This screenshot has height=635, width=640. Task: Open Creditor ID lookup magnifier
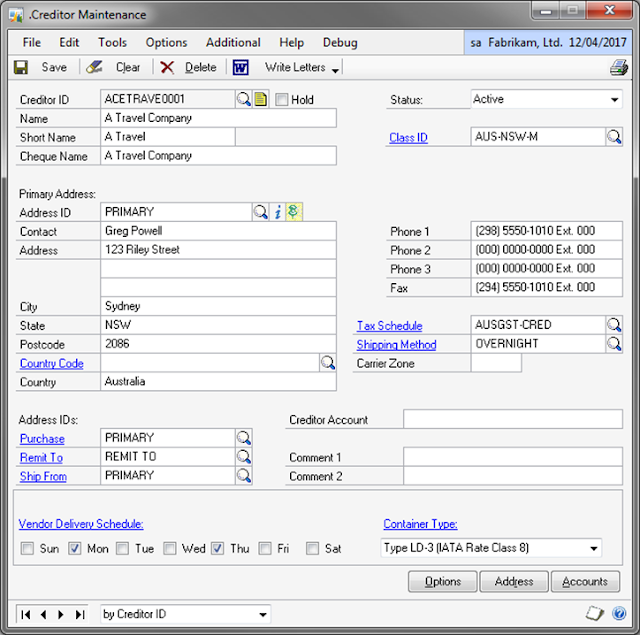click(x=244, y=99)
